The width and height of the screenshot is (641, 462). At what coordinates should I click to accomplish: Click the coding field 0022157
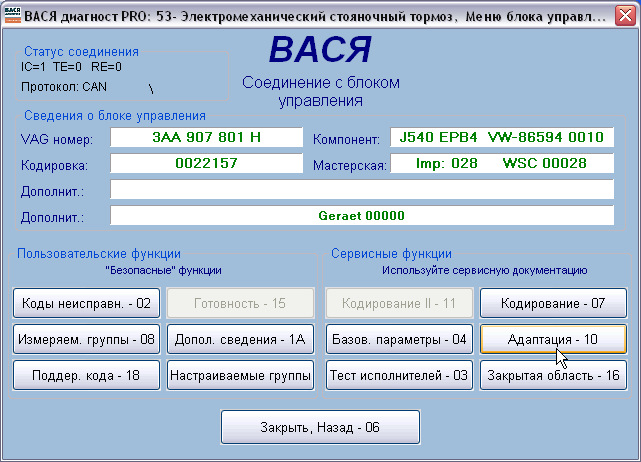(206, 163)
